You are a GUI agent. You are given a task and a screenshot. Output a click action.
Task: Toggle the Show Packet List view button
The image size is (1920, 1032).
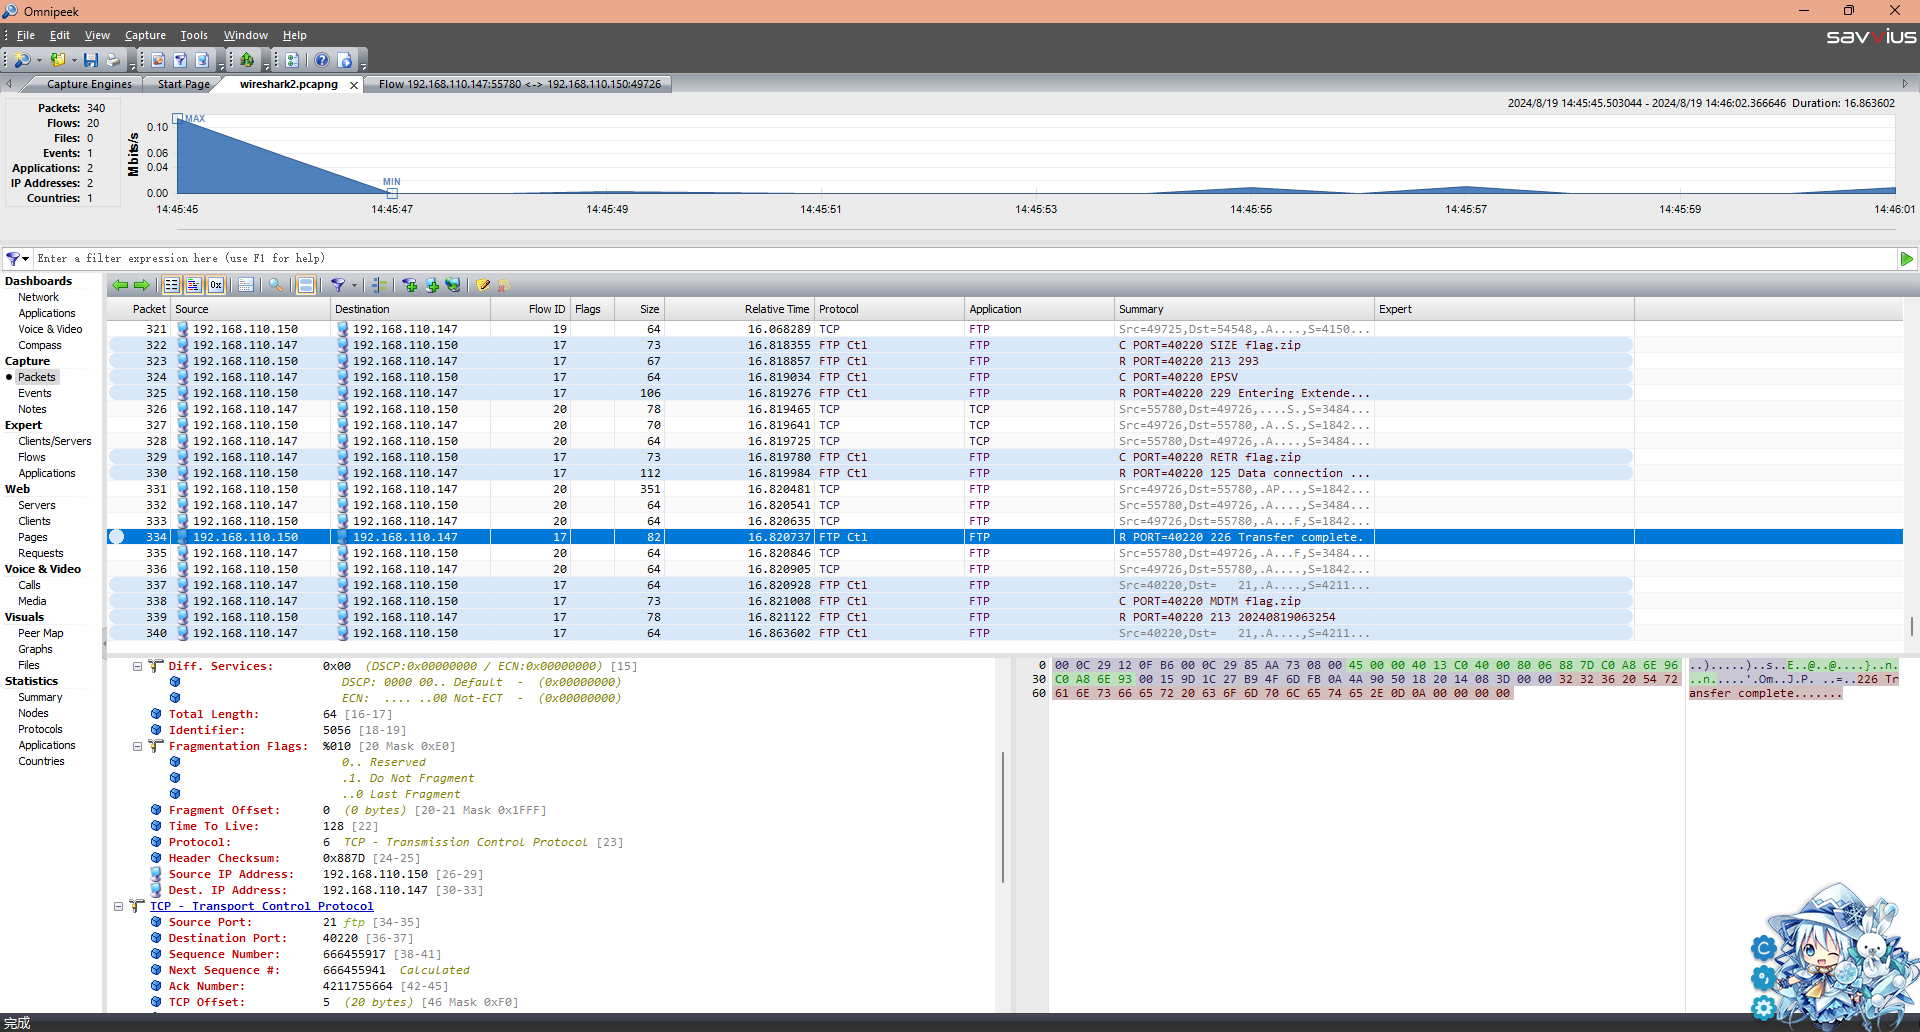tap(172, 285)
